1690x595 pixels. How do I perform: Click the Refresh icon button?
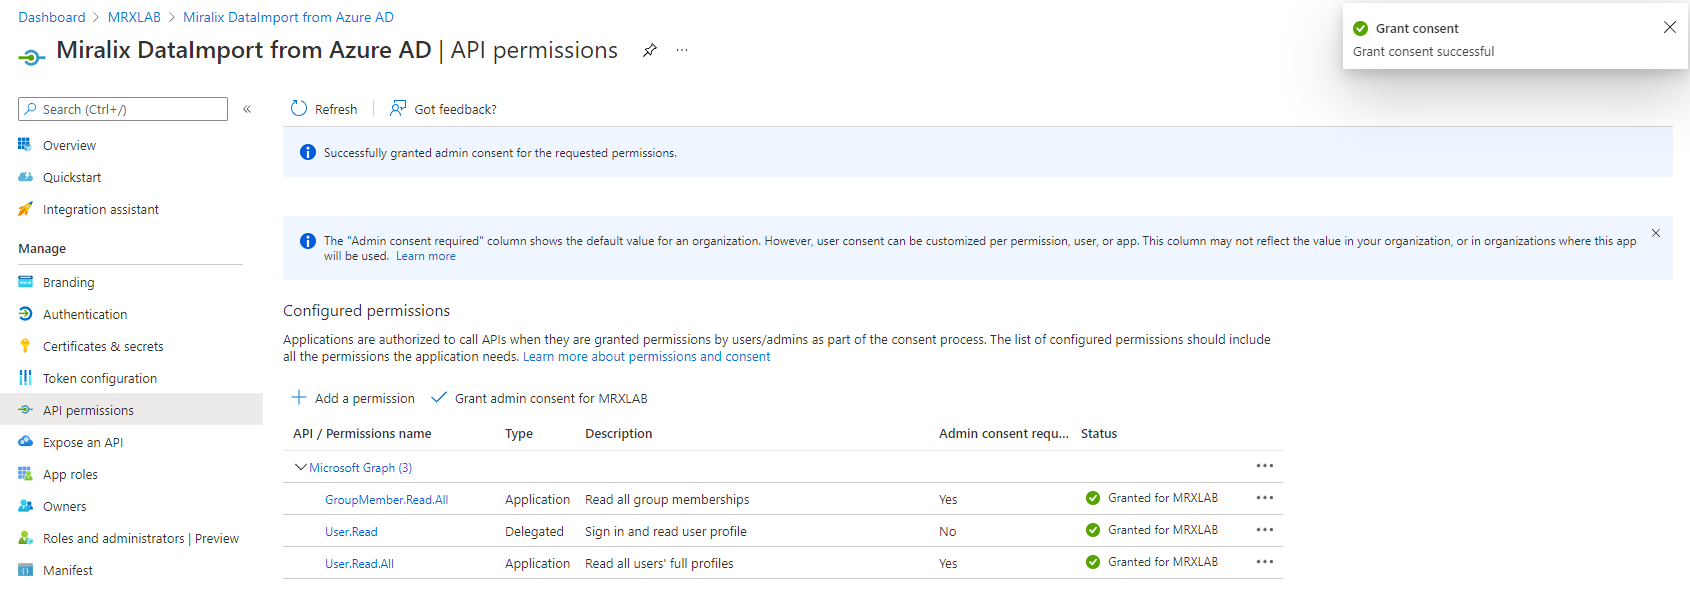[x=299, y=108]
